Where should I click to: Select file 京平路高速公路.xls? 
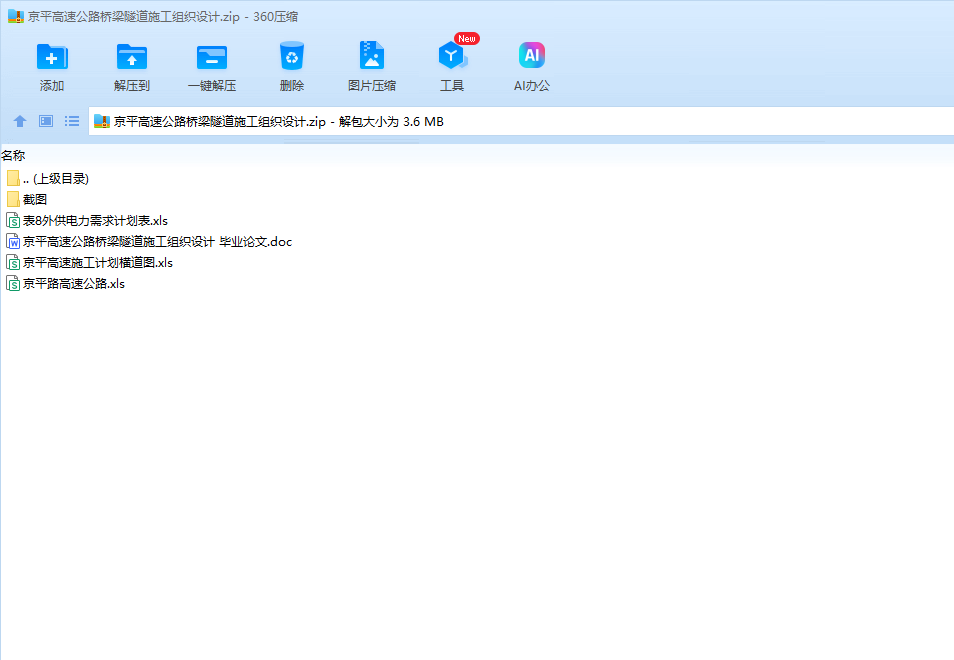(65, 283)
